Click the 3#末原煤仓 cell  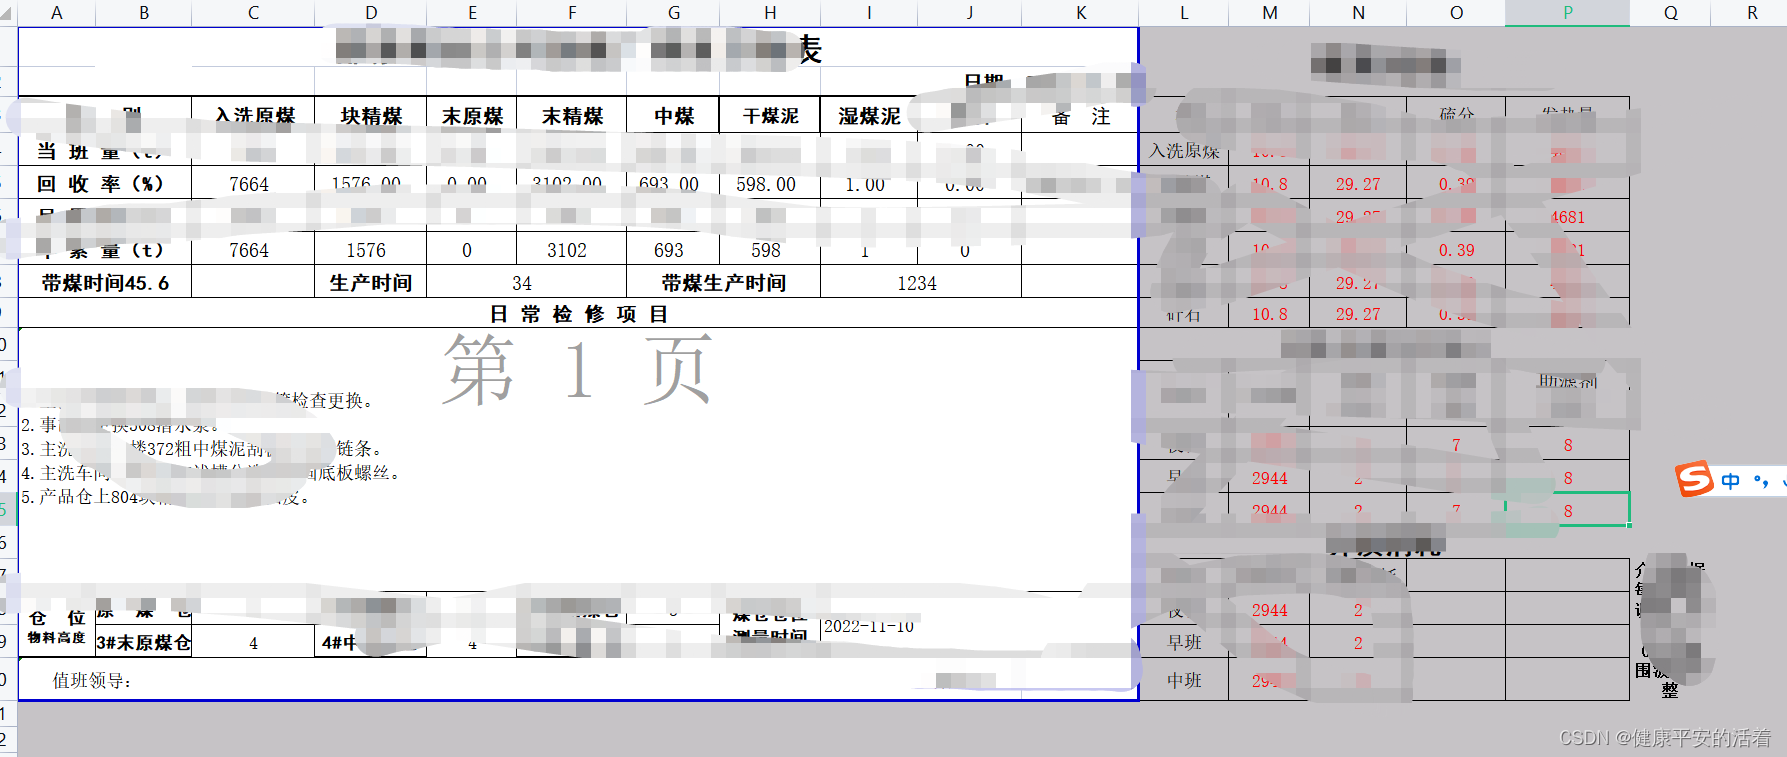pos(143,642)
